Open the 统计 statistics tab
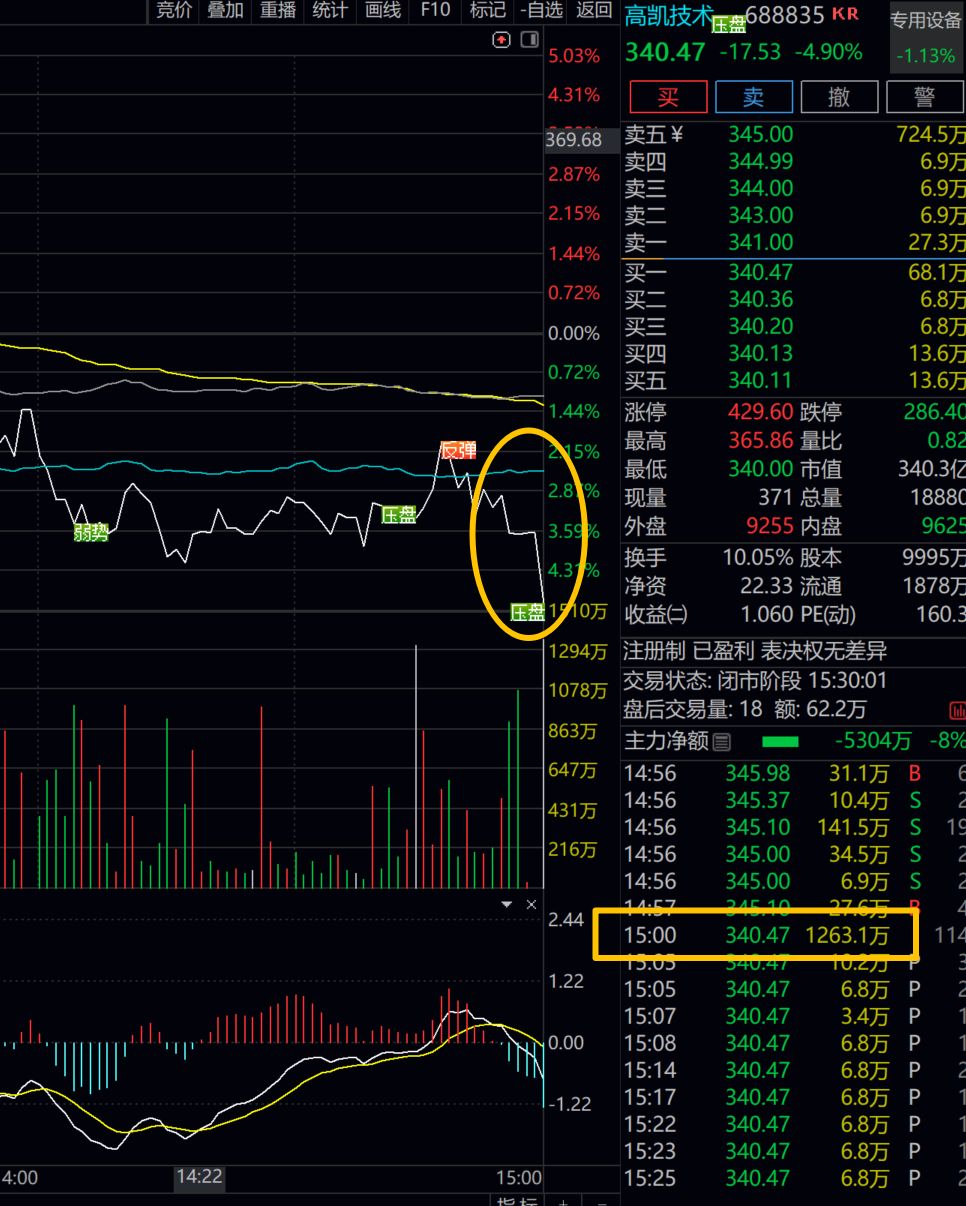This screenshot has height=1206, width=966. tap(330, 11)
